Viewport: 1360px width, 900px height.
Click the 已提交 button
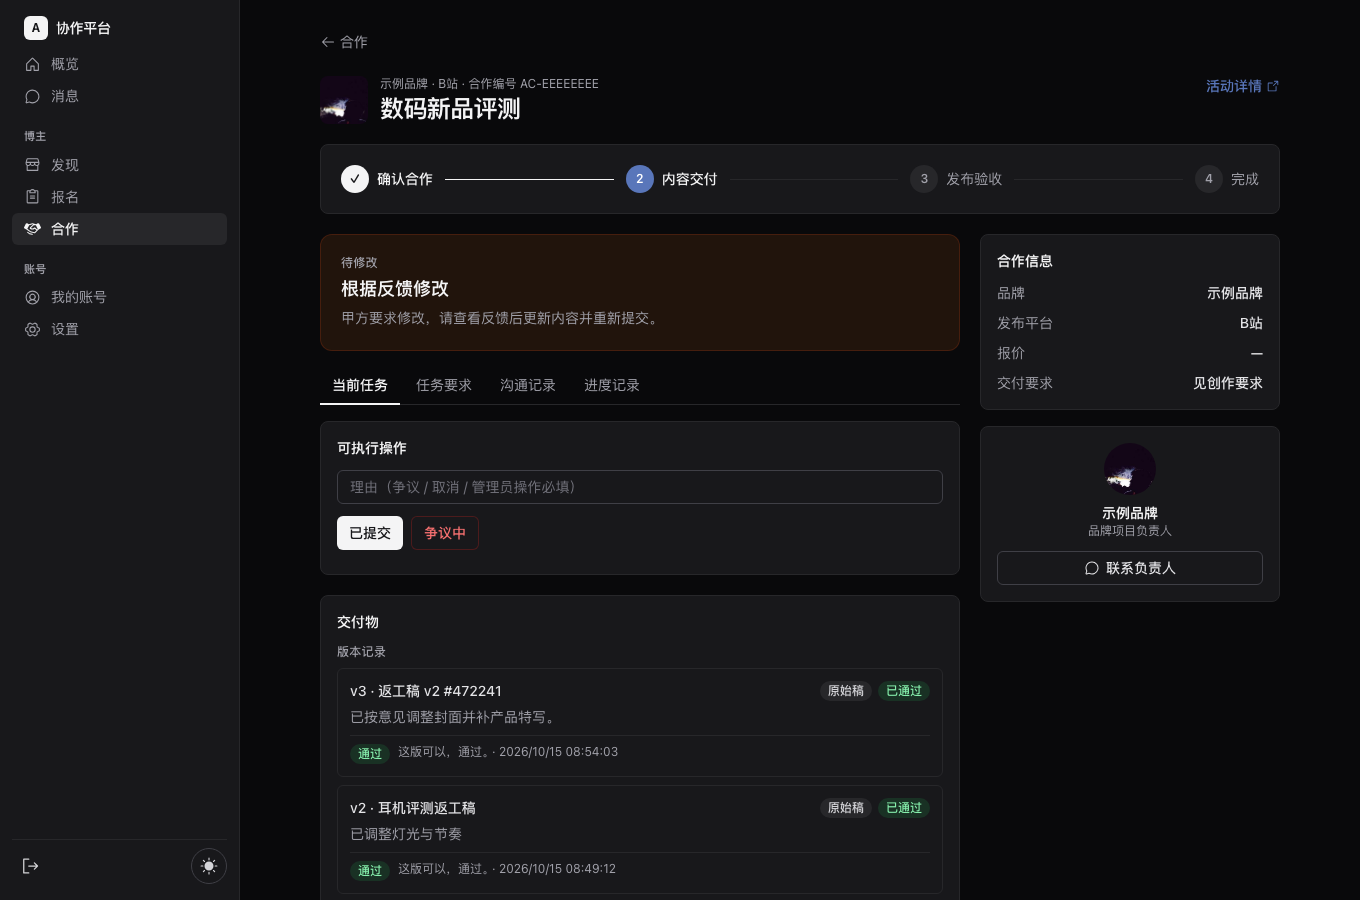point(370,533)
